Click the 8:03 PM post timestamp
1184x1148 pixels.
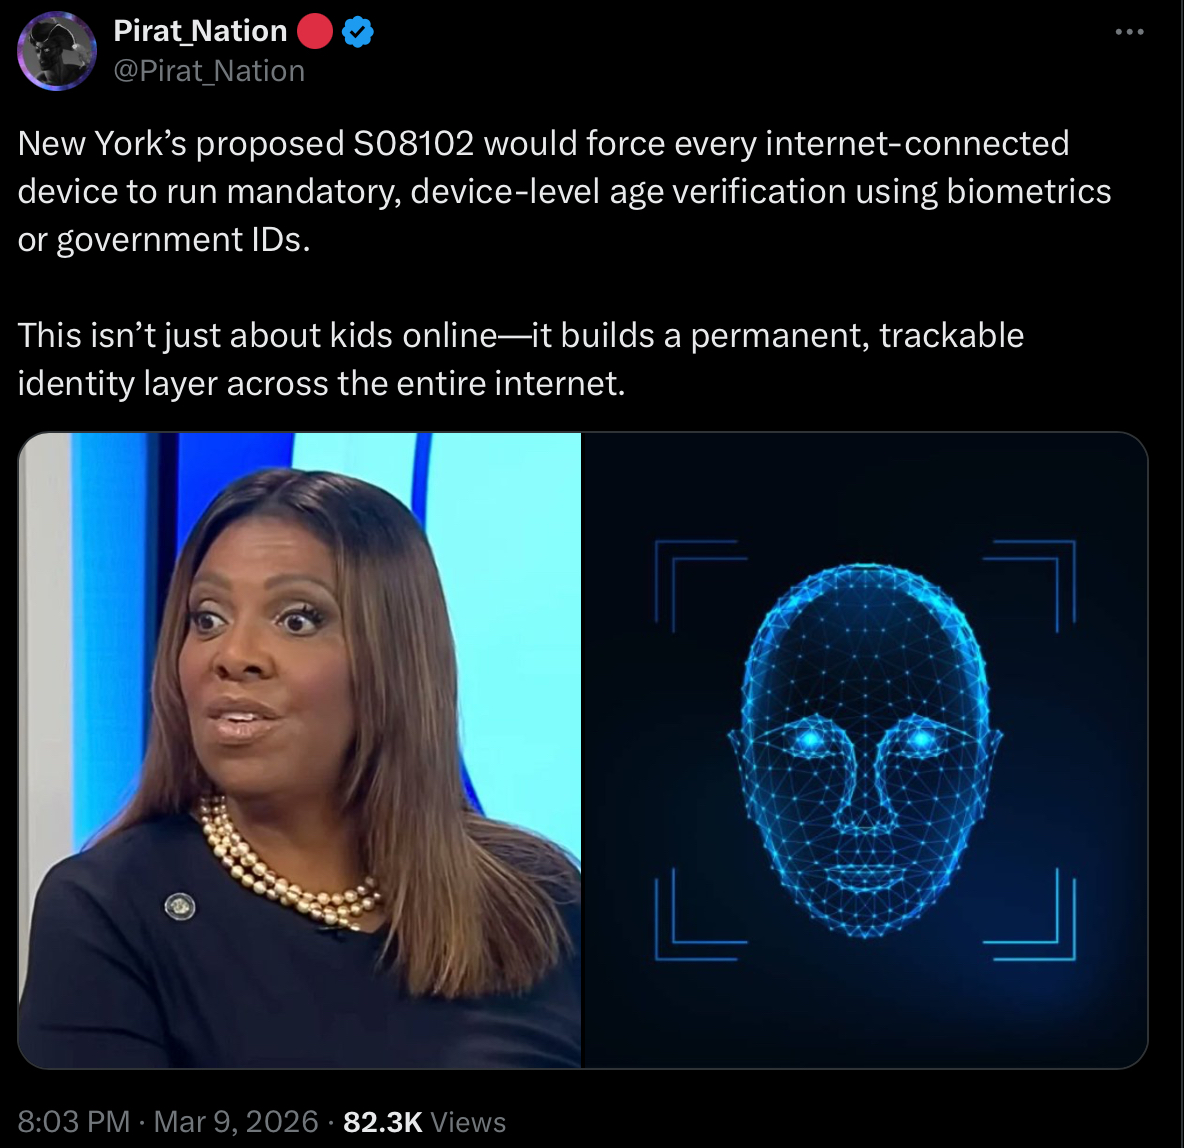(x=74, y=1122)
